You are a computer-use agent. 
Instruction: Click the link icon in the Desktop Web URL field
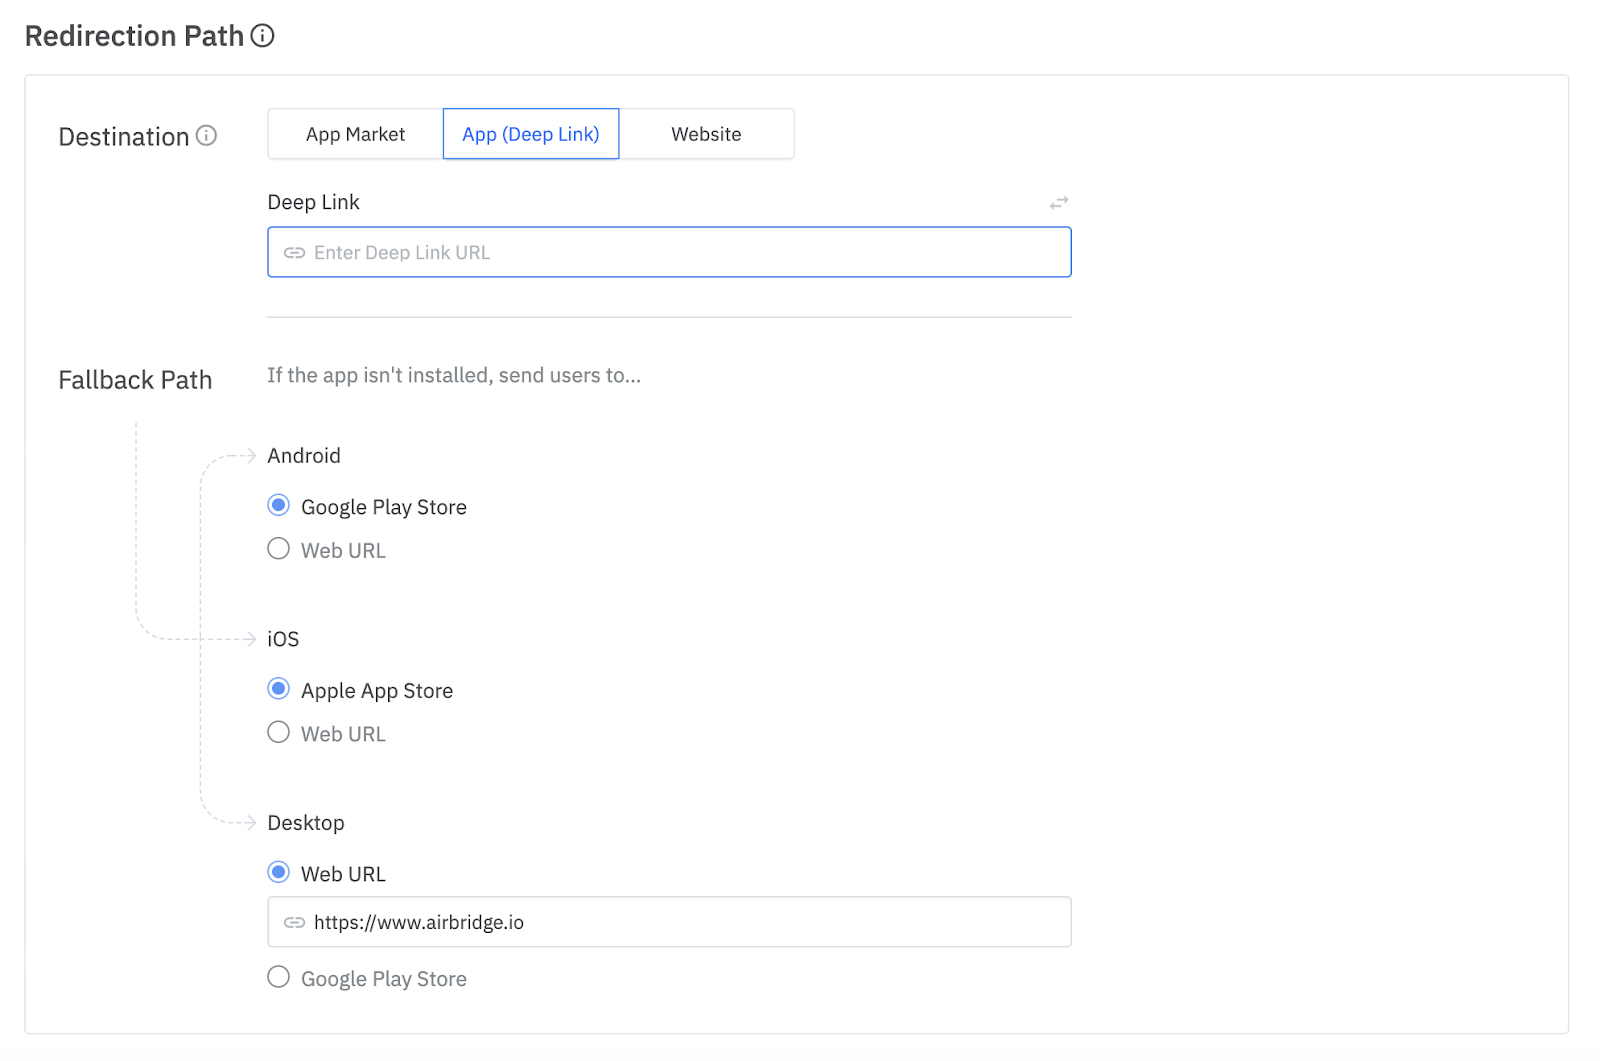[294, 922]
